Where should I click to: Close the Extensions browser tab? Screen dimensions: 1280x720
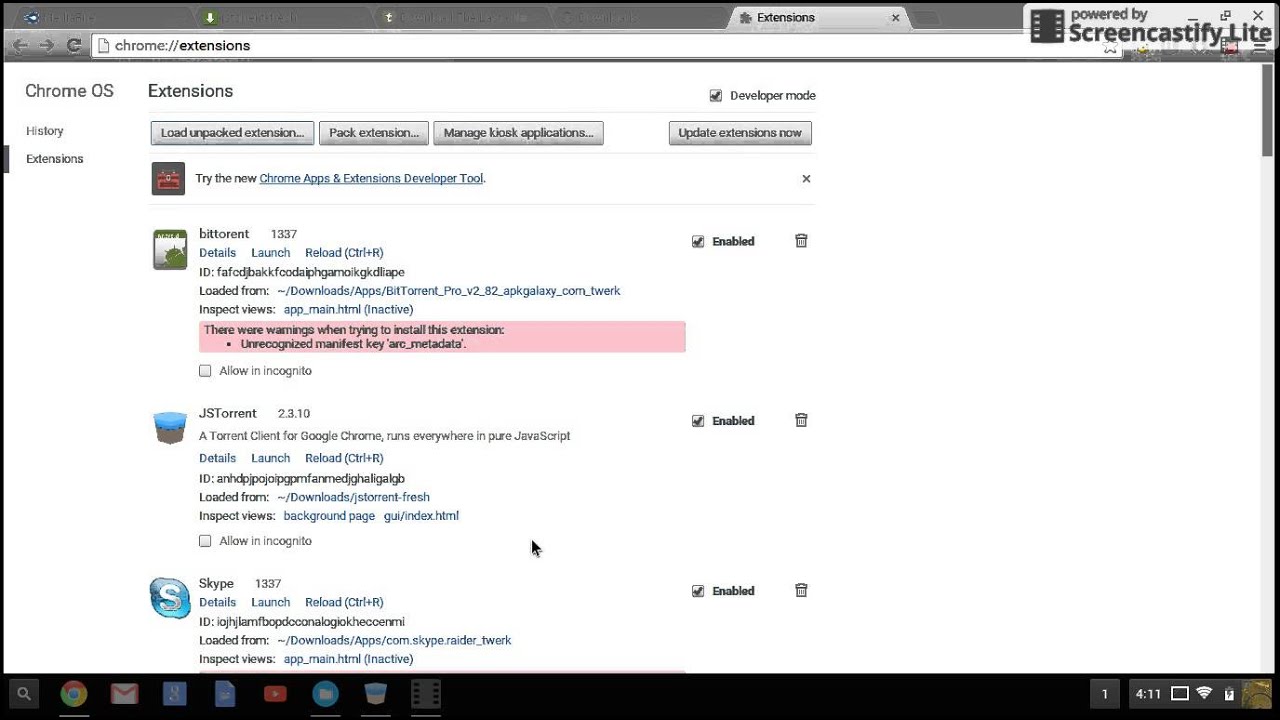tap(895, 17)
